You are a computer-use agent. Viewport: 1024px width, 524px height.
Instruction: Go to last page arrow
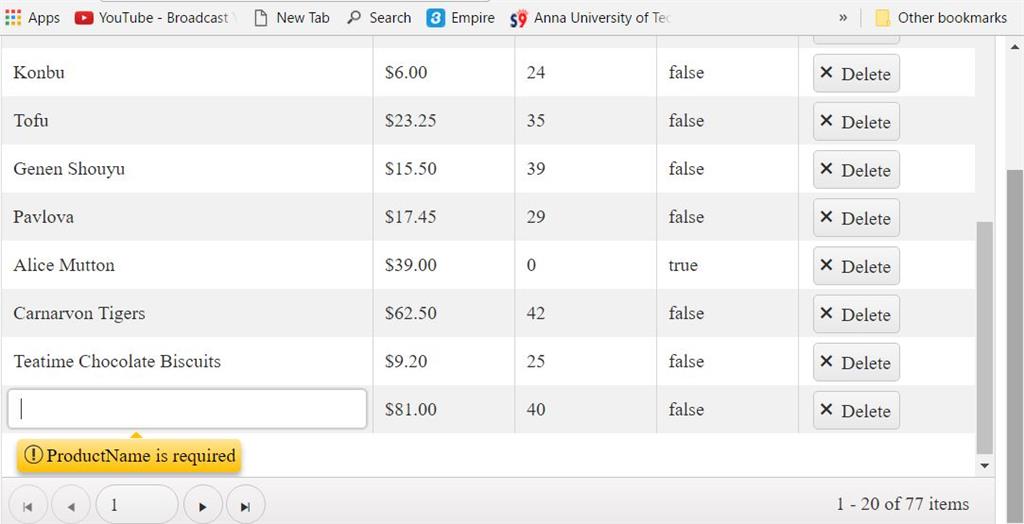point(245,506)
